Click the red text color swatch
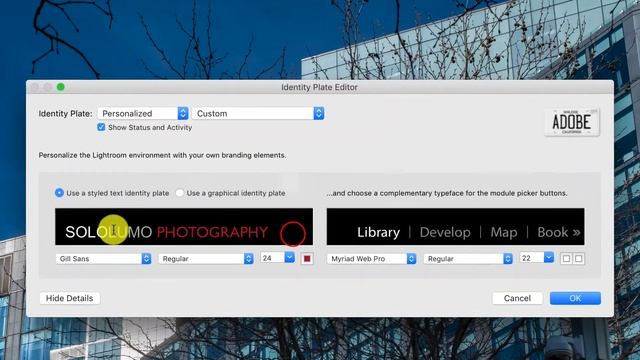The image size is (640, 360). (307, 258)
